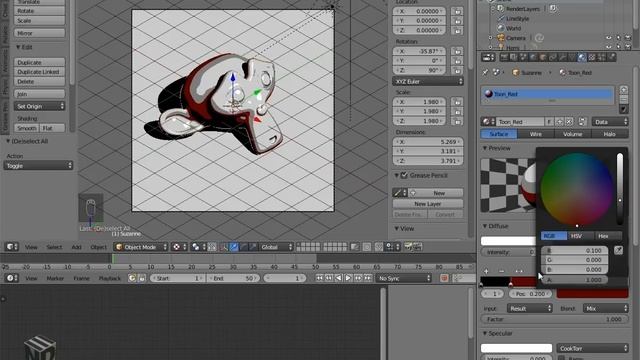Open the World properties tab icon
Viewport: 640px width, 360px height.
click(533, 57)
